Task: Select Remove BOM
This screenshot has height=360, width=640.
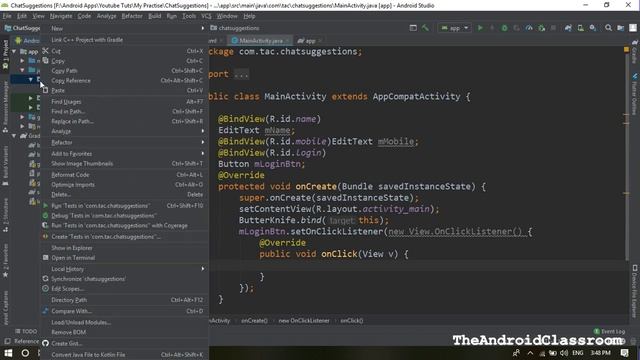Action: click(x=124, y=332)
